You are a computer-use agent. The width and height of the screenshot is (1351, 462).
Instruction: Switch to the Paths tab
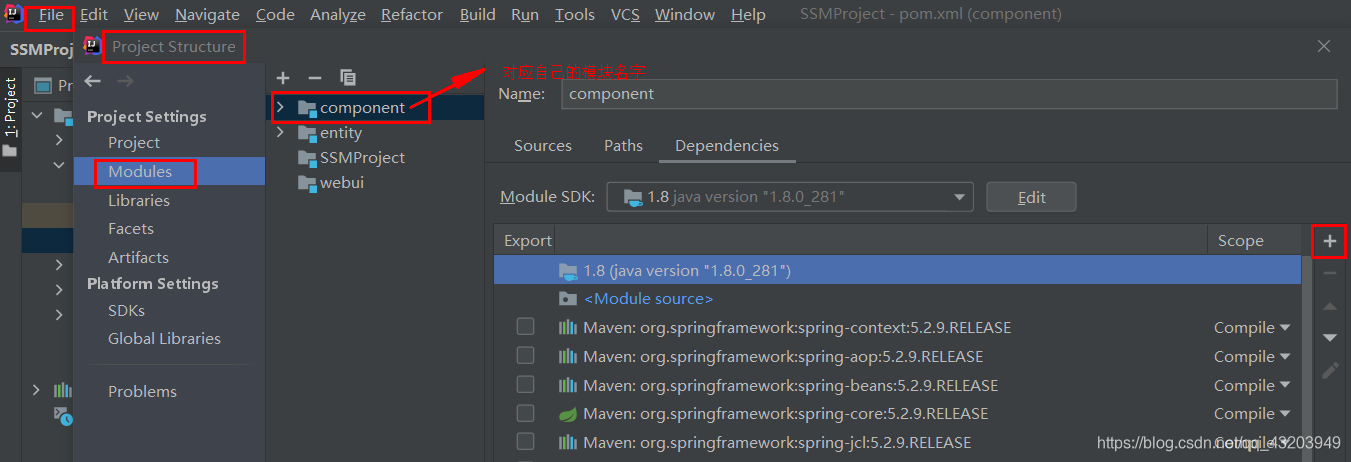pyautogui.click(x=623, y=146)
